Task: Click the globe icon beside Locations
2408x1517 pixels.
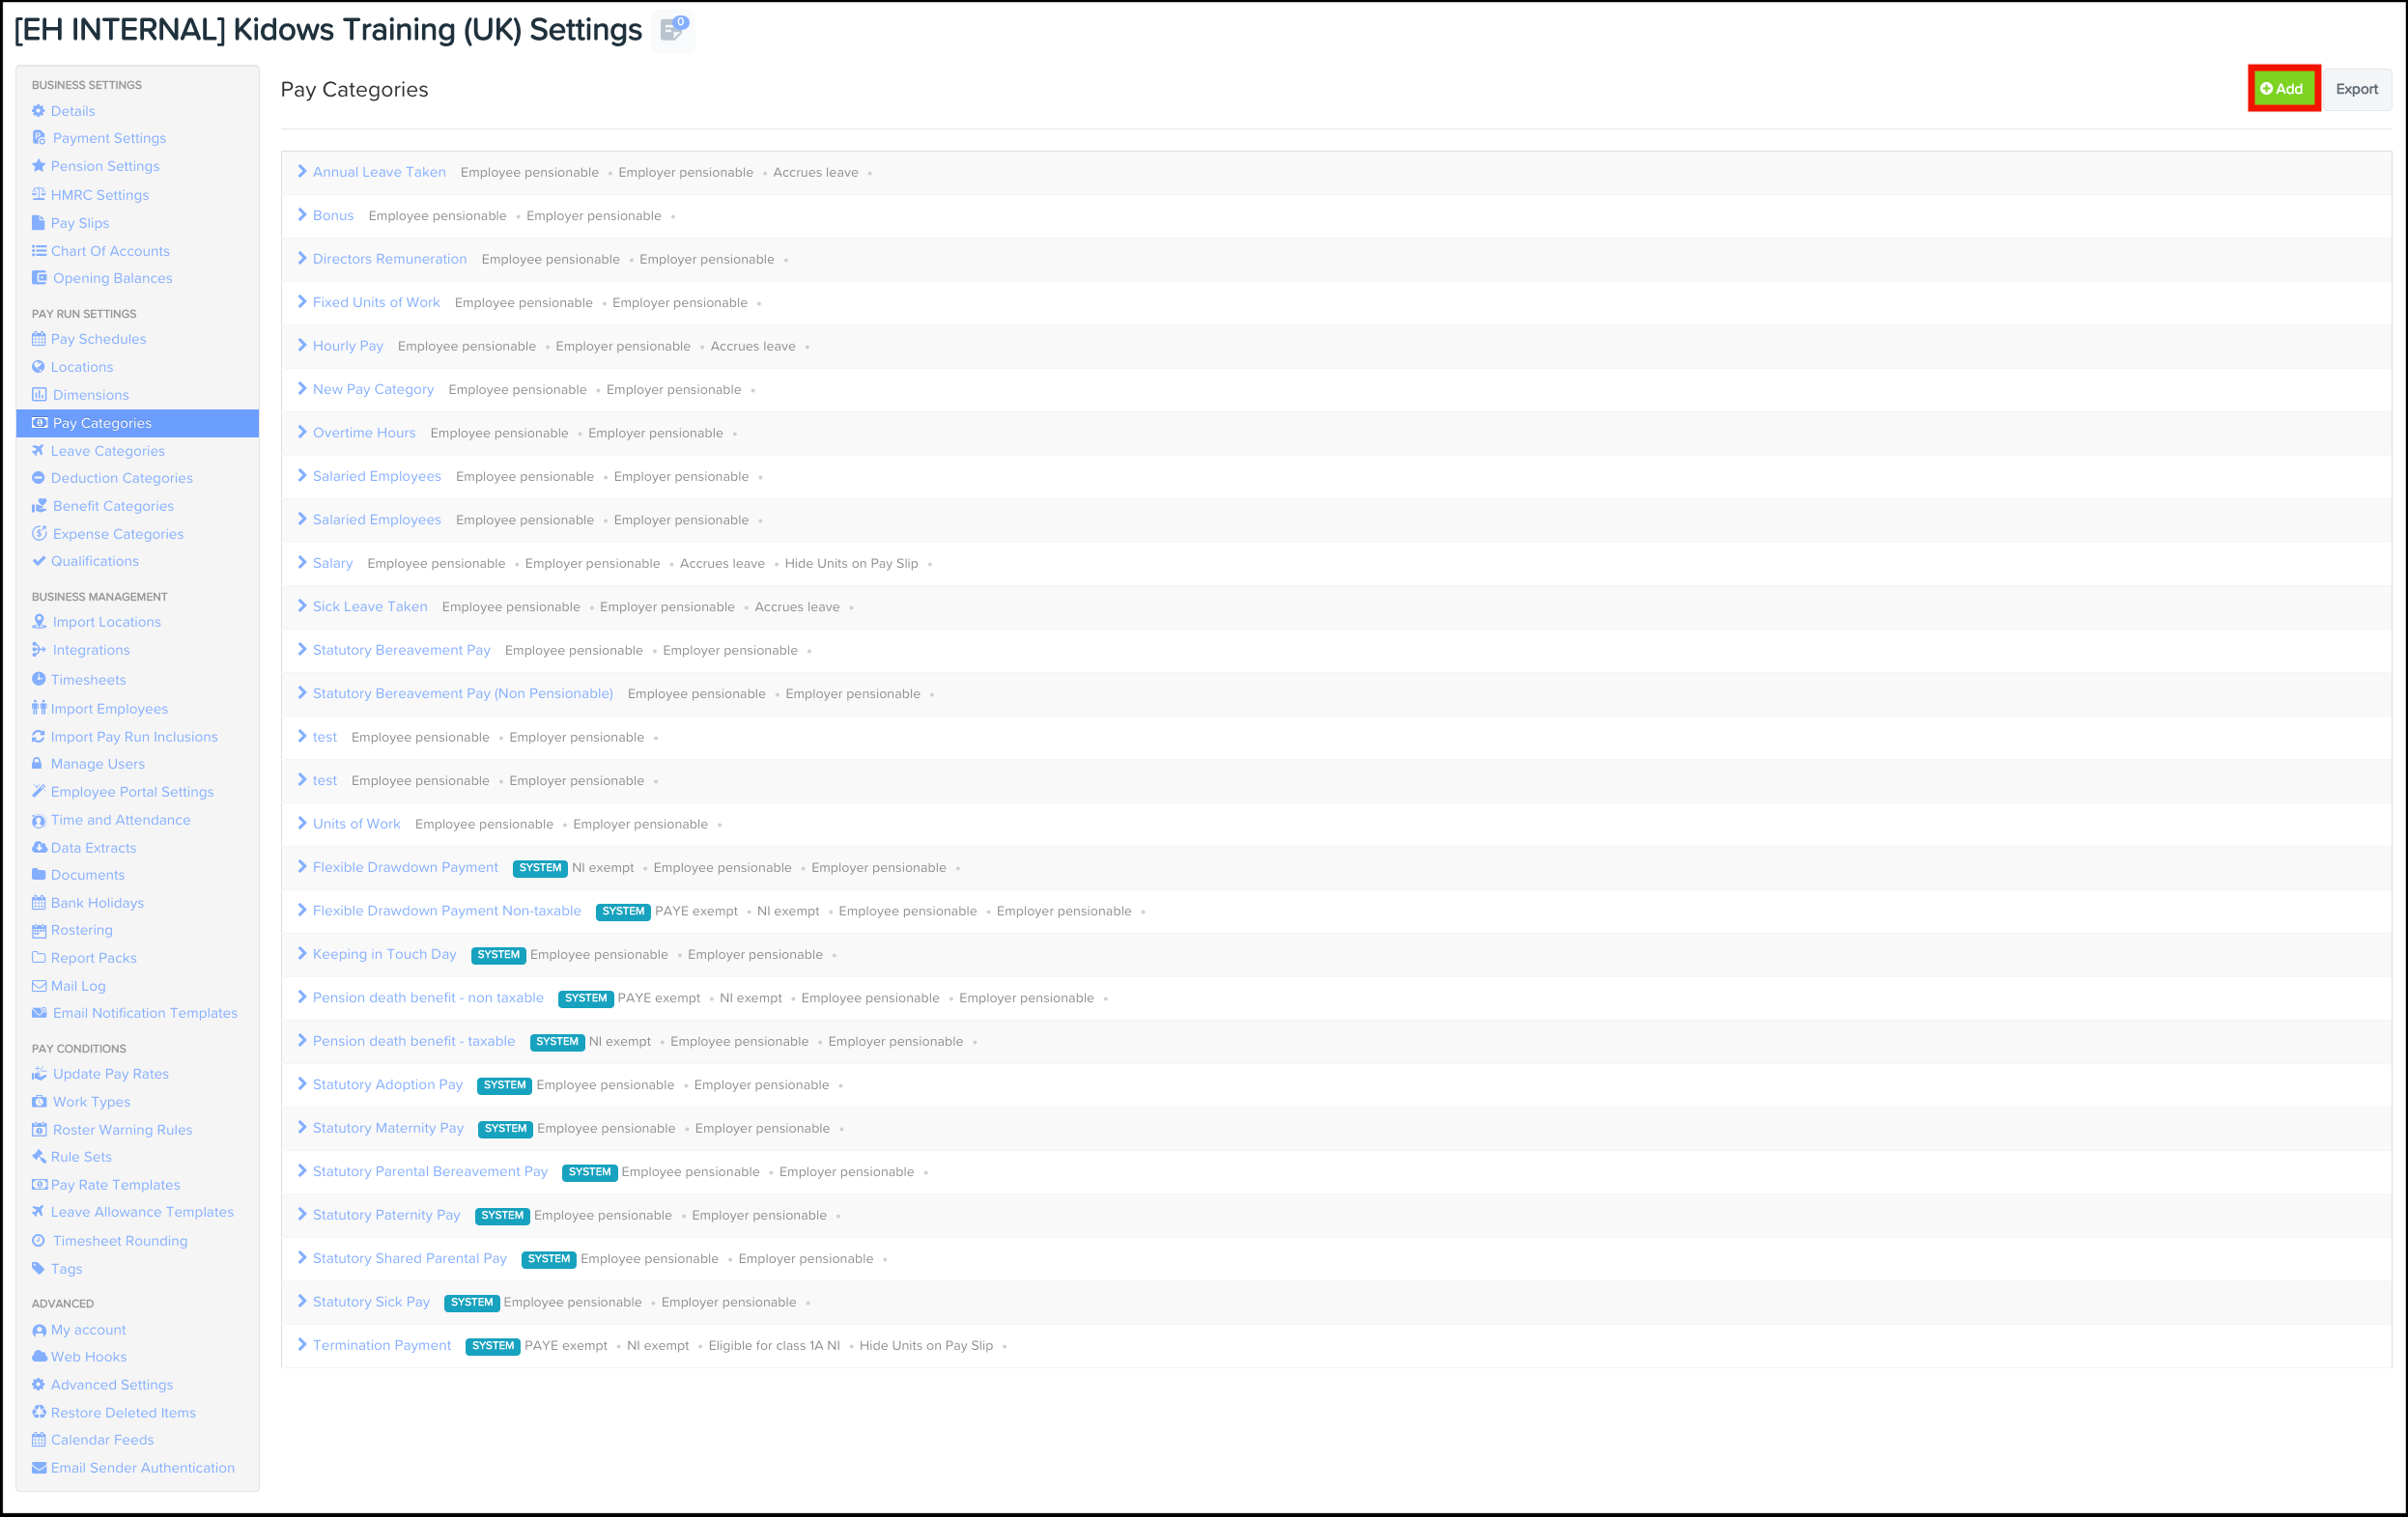Action: tap(38, 367)
